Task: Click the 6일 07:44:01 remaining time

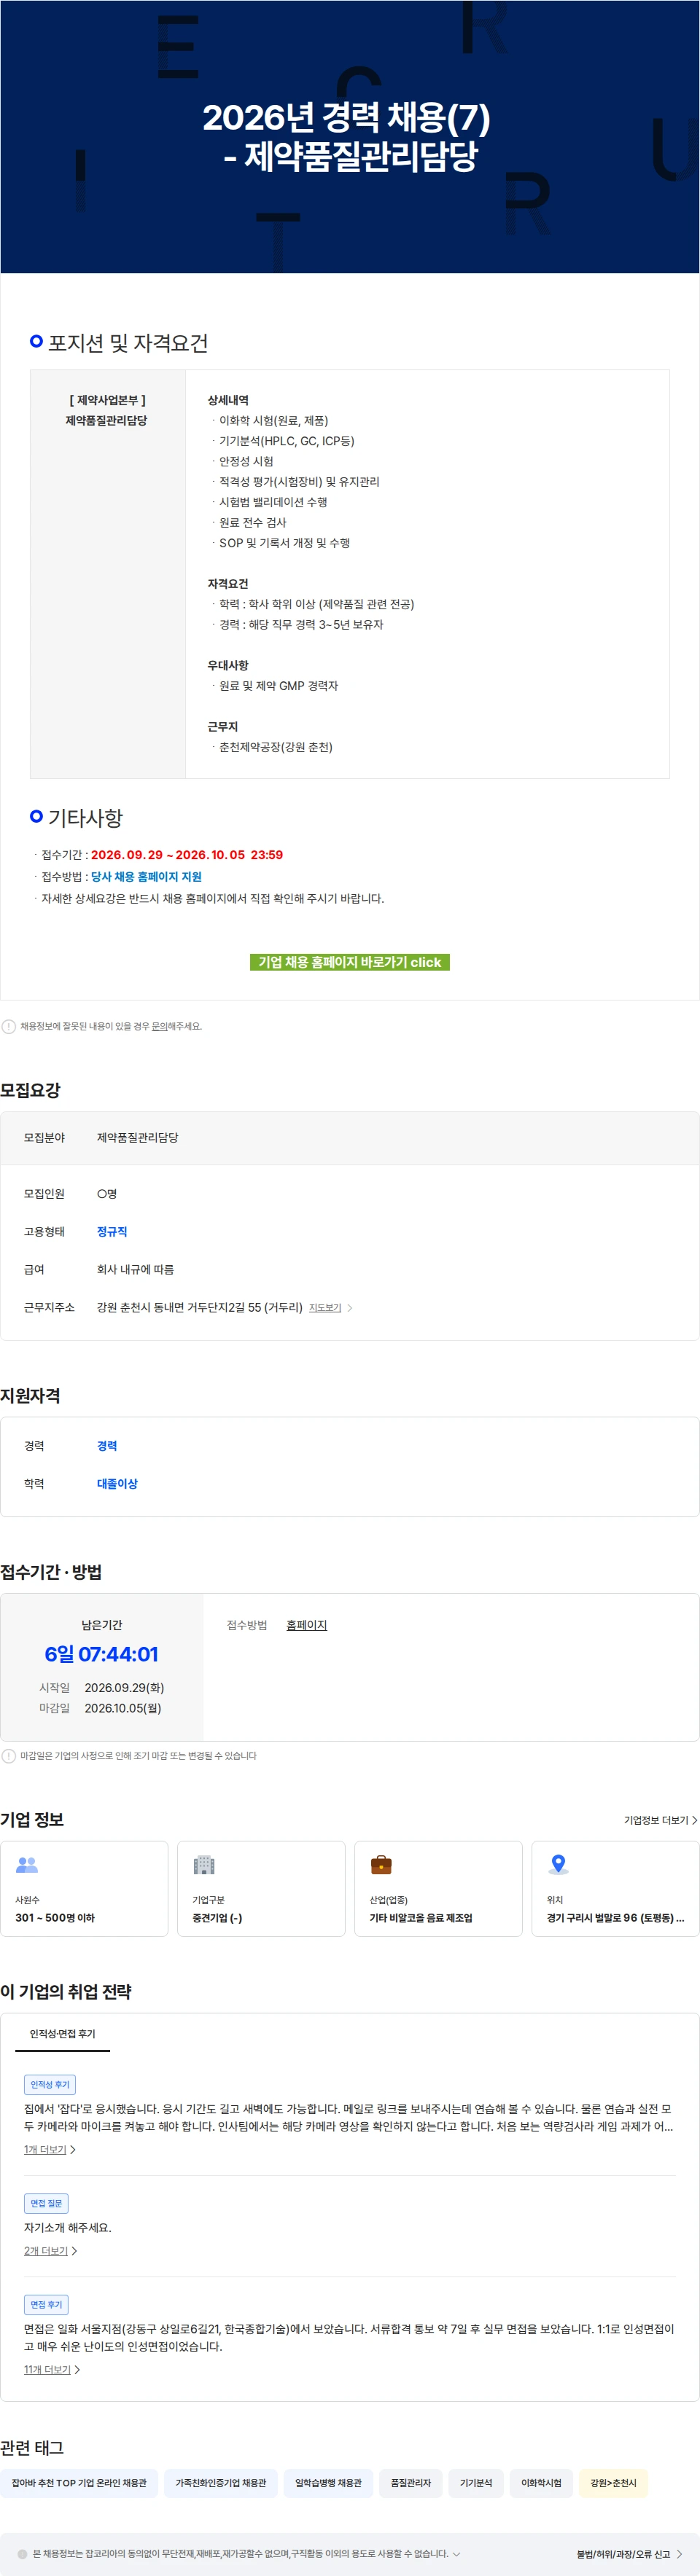Action: pyautogui.click(x=101, y=1654)
